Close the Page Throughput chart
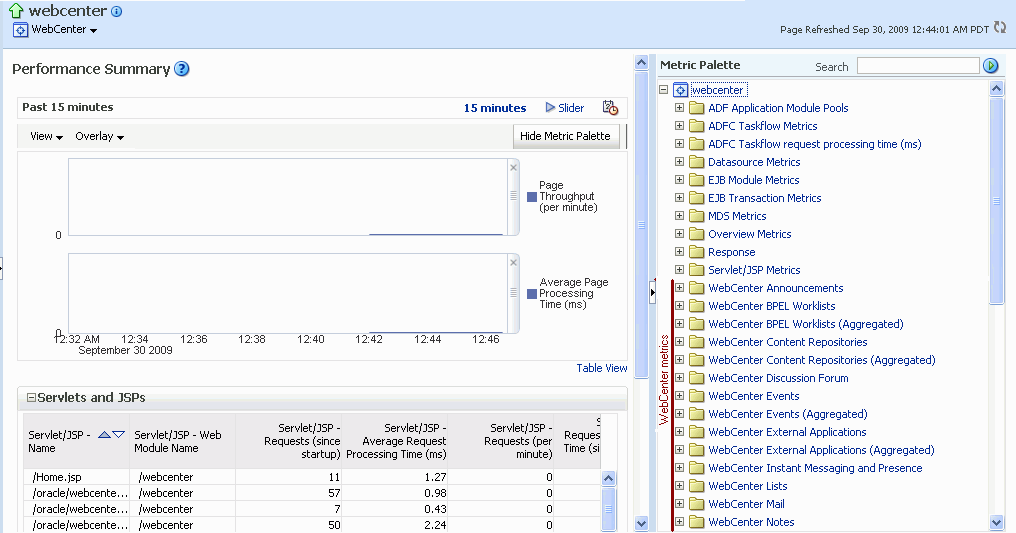This screenshot has height=533, width=1016. (513, 167)
